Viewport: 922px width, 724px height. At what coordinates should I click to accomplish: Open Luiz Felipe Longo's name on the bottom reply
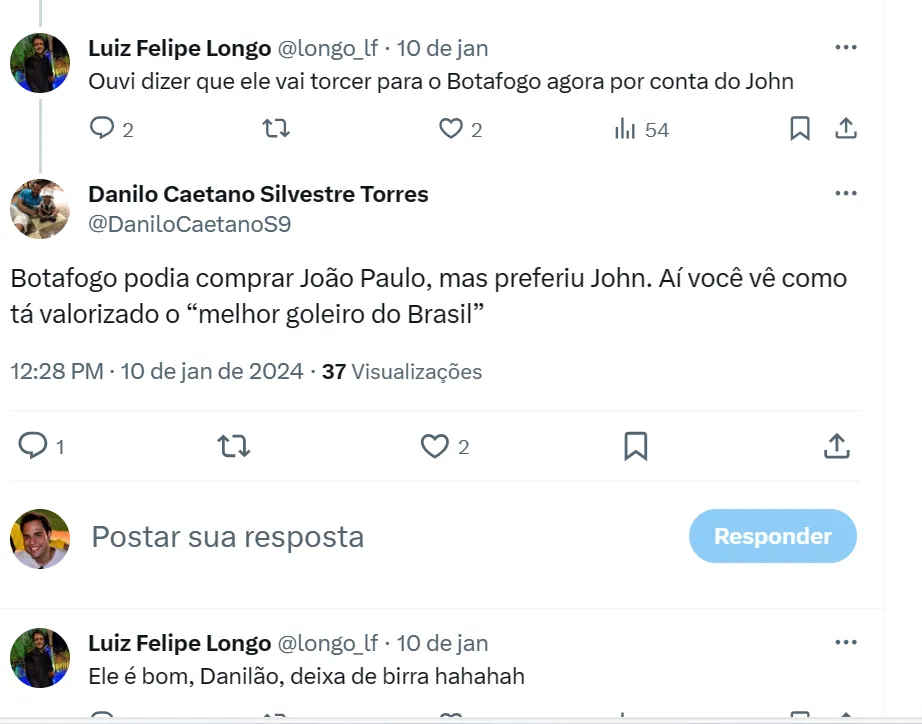[180, 642]
